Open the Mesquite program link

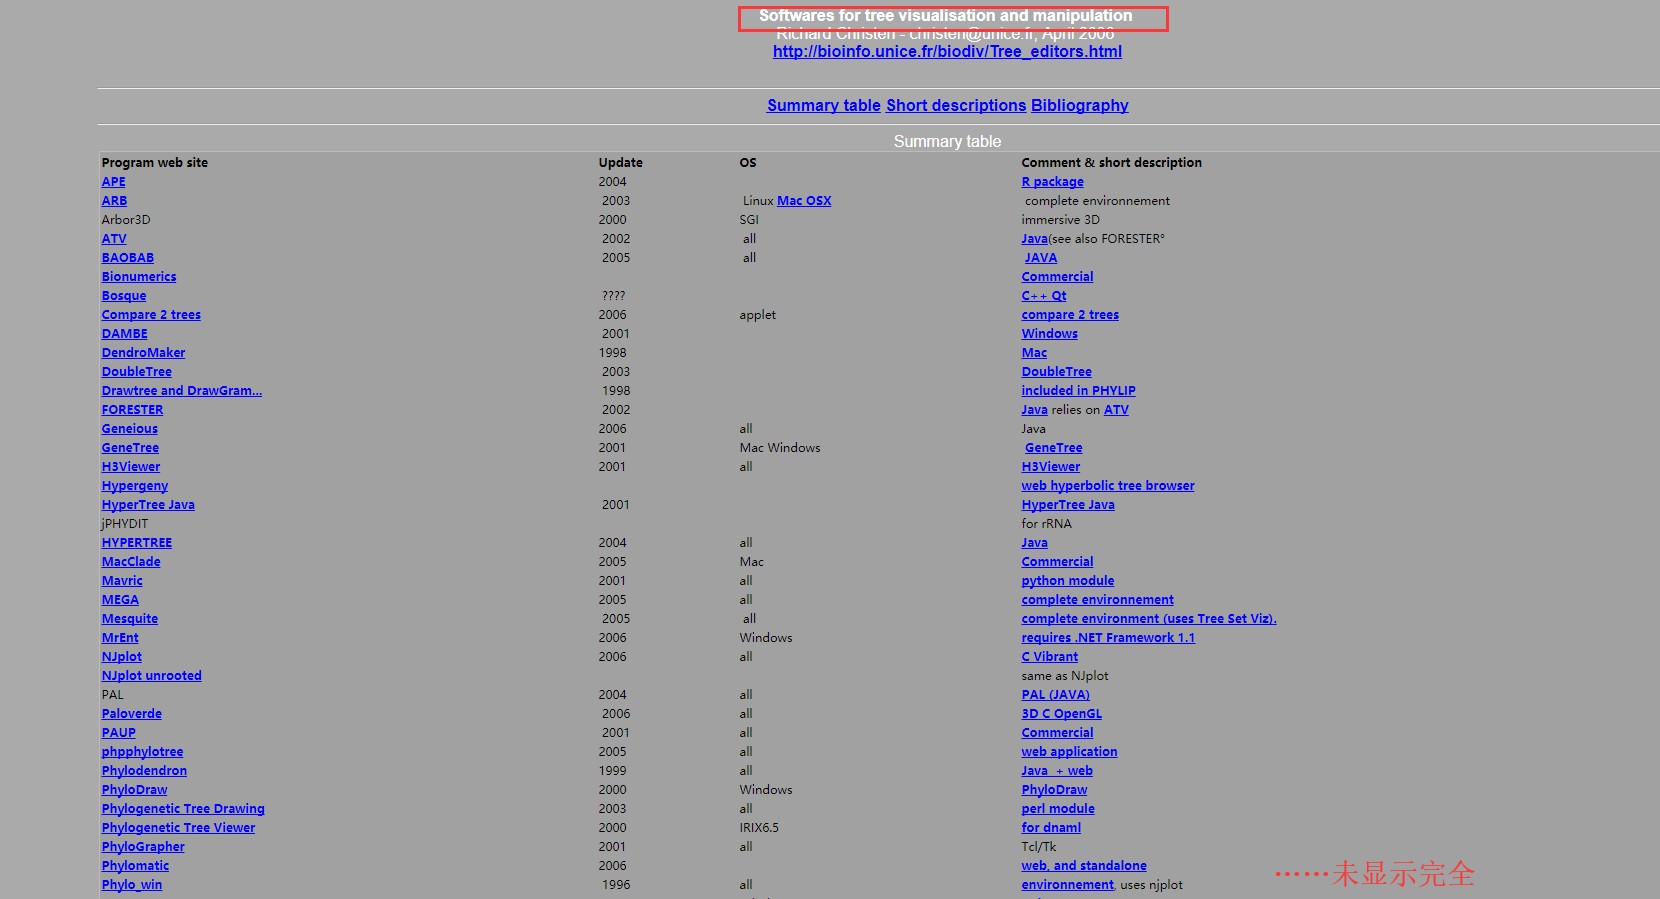pos(130,619)
